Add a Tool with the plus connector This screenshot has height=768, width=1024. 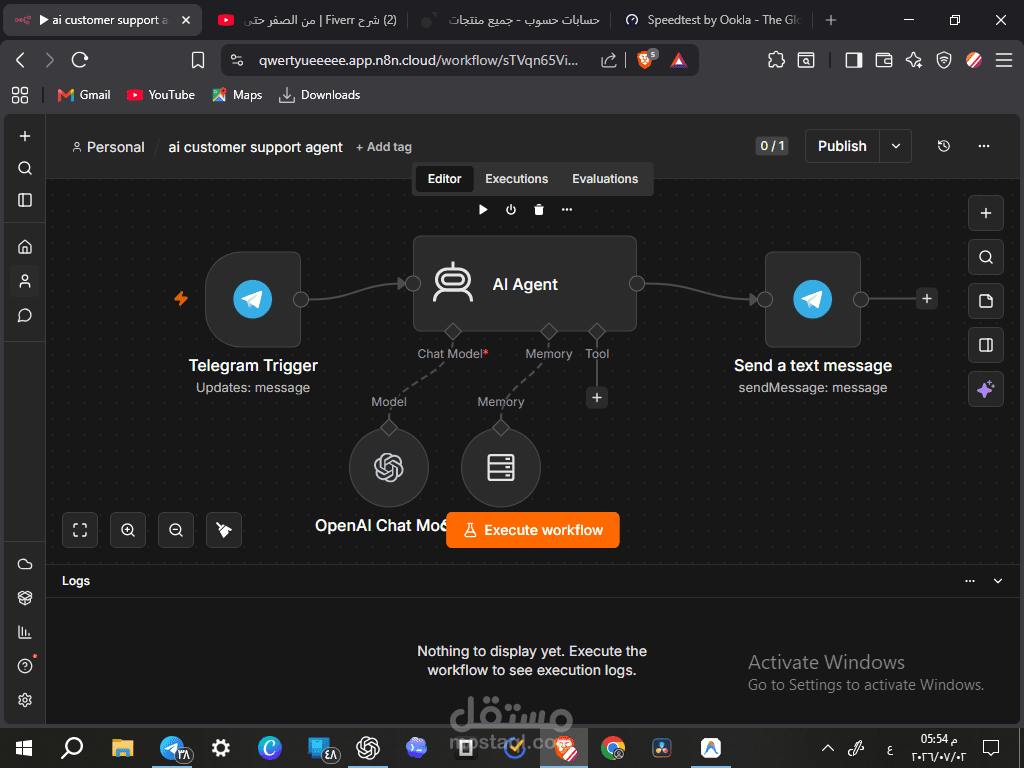[597, 397]
